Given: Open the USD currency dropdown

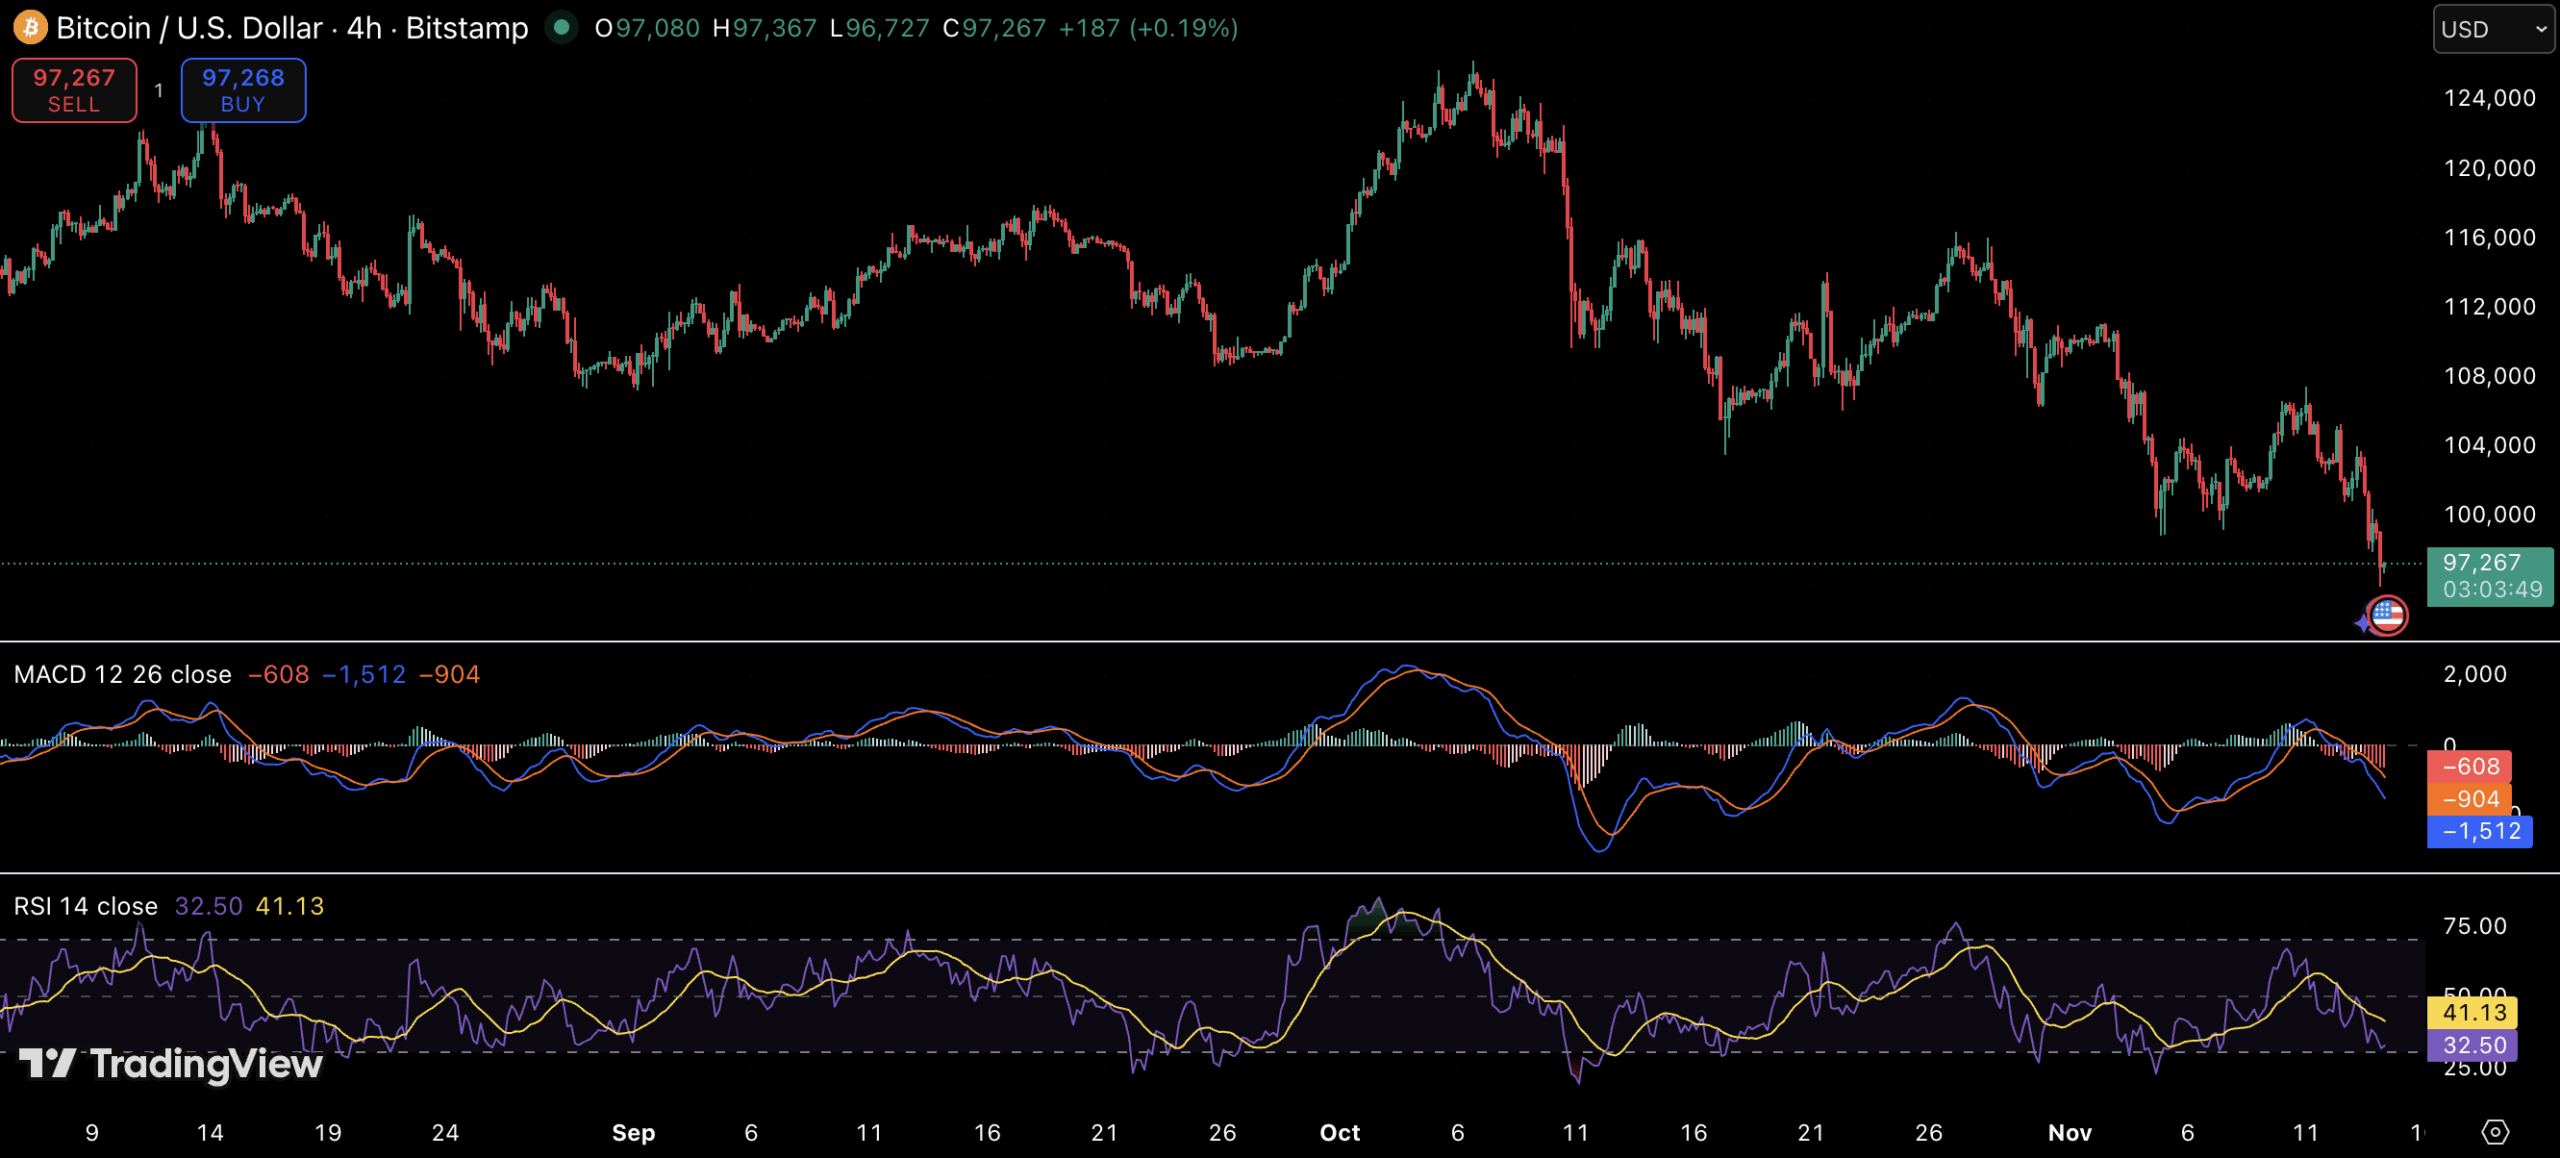Looking at the screenshot, I should pyautogui.click(x=2492, y=29).
